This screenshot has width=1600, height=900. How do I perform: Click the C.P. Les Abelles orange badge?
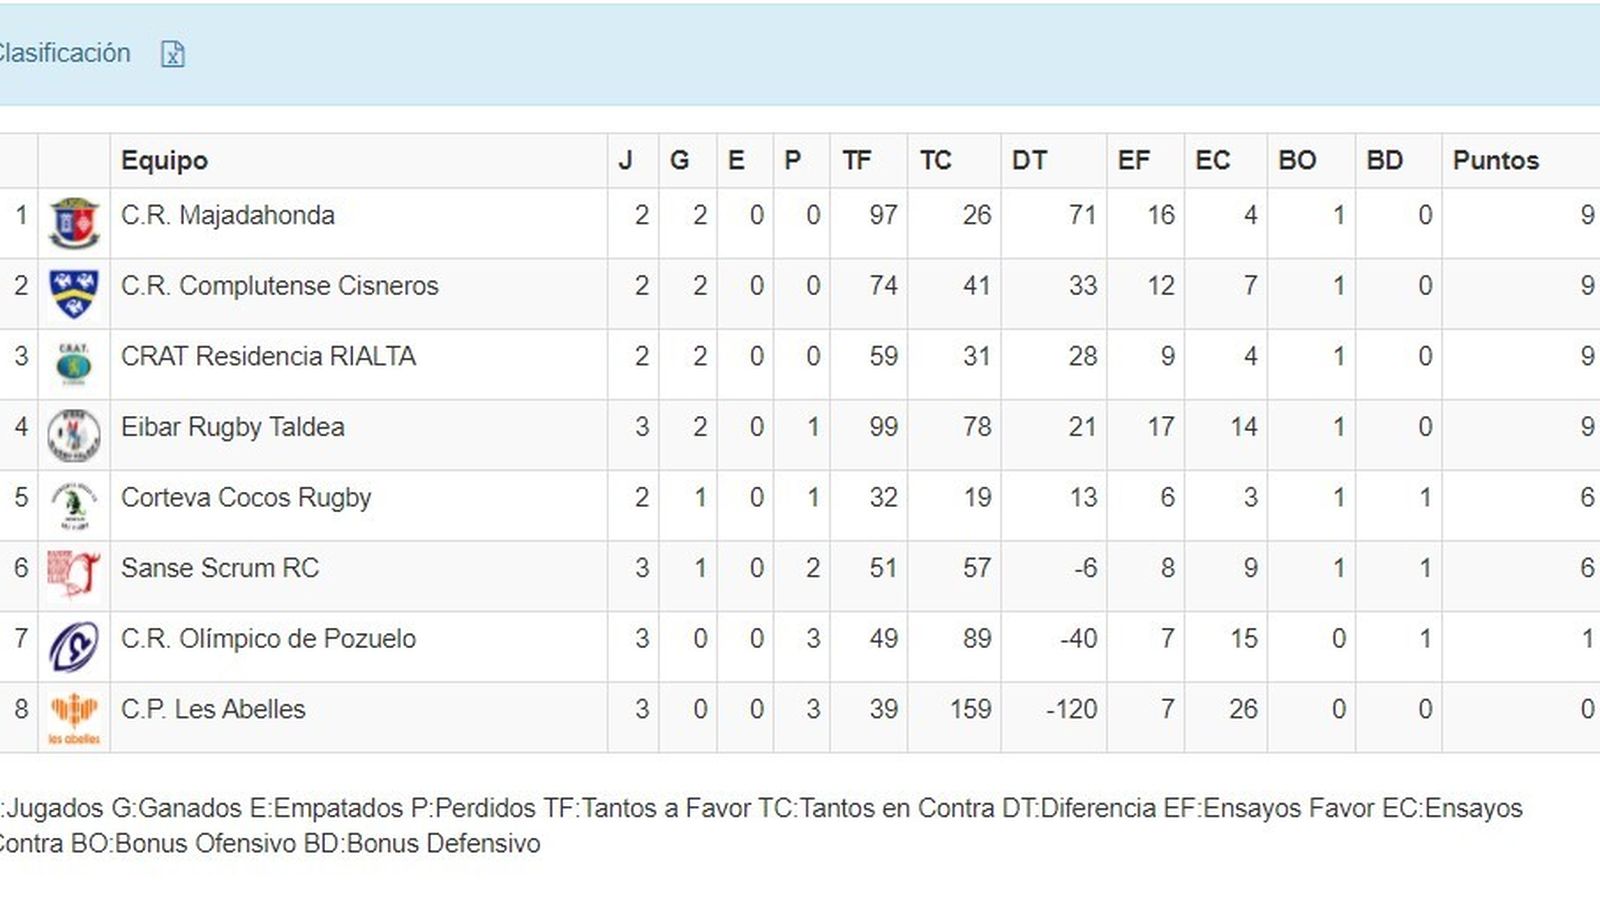pyautogui.click(x=74, y=709)
